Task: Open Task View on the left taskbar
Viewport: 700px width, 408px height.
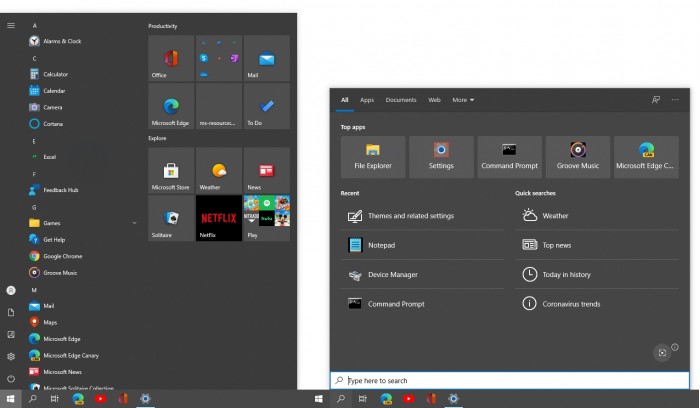Action: pyautogui.click(x=54, y=399)
